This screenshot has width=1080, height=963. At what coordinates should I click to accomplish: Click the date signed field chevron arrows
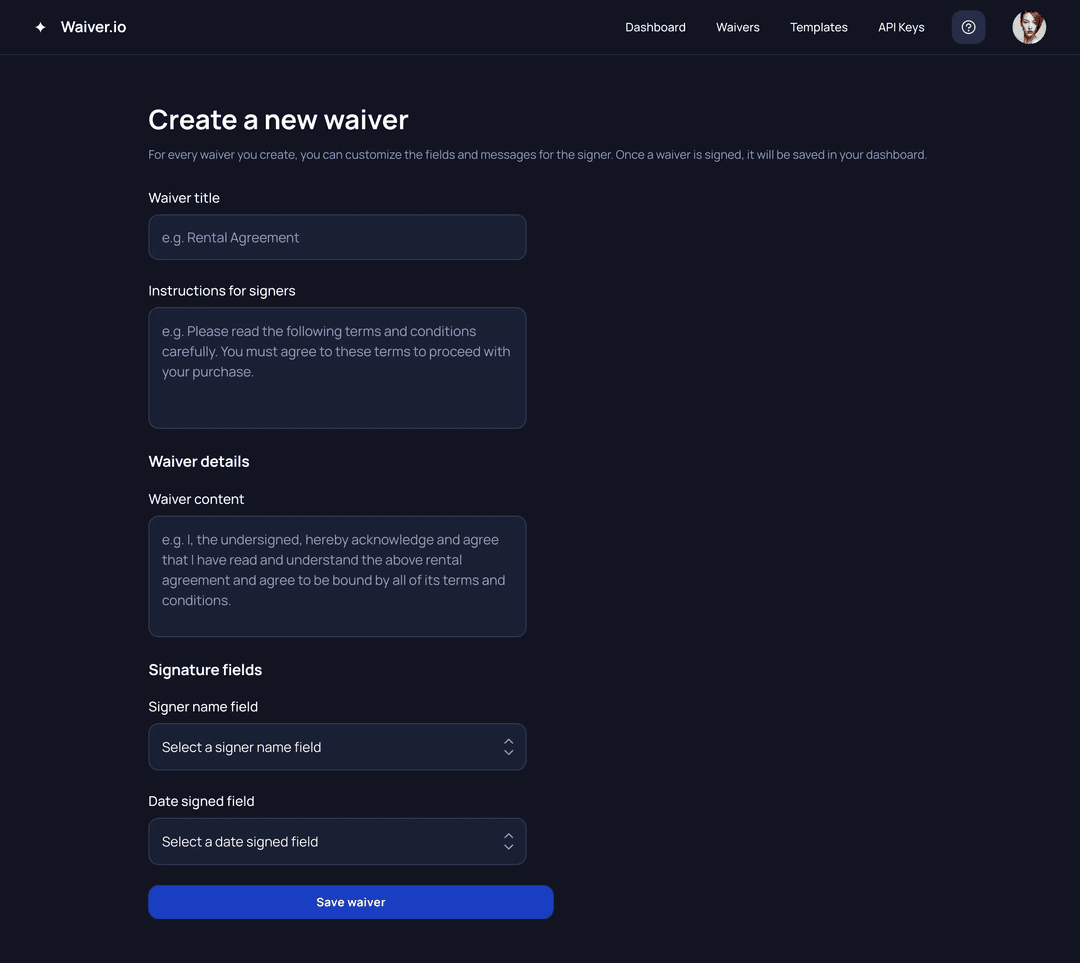click(508, 842)
